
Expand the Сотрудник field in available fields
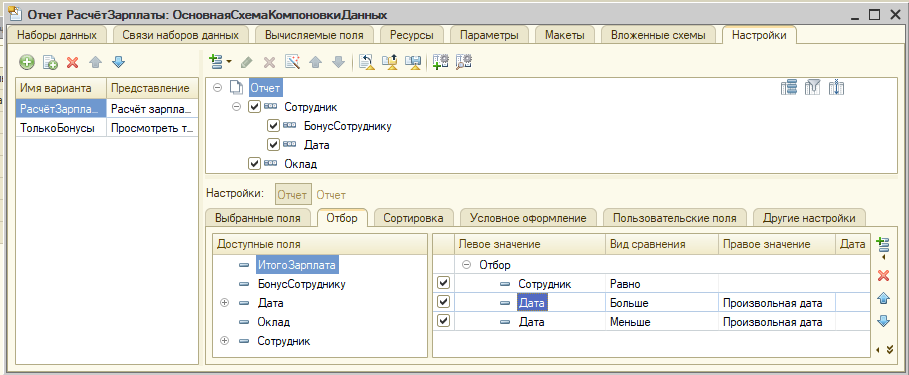tap(225, 341)
